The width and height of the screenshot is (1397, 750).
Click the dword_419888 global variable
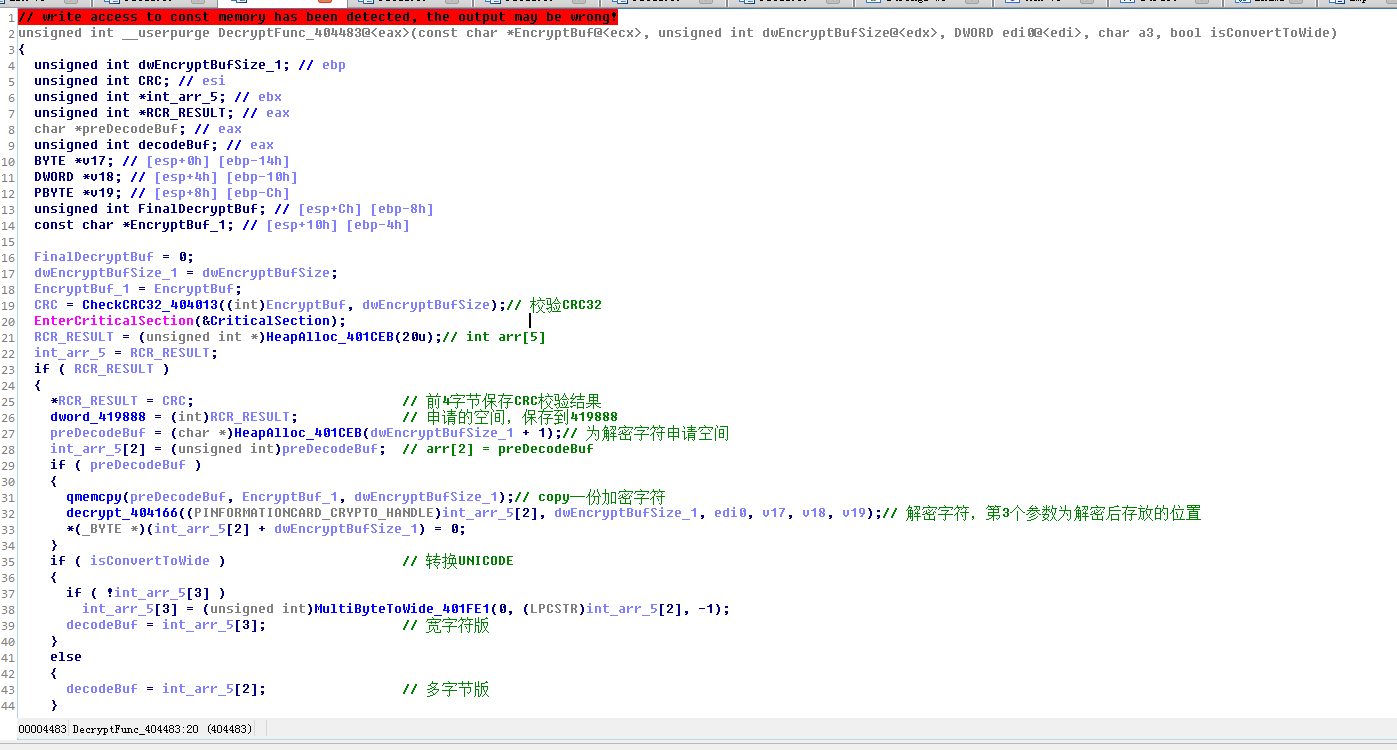(98, 417)
